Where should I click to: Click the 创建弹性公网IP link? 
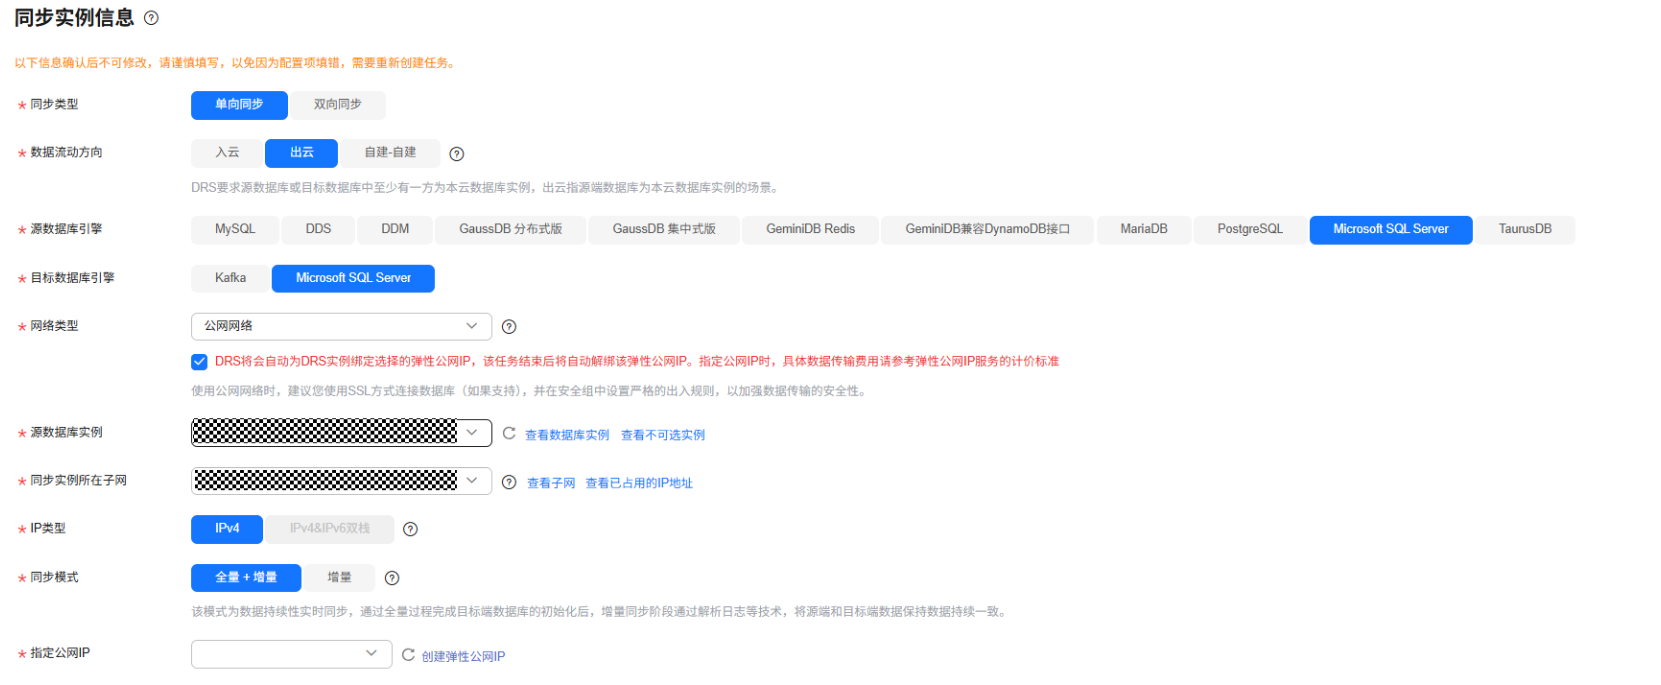463,657
